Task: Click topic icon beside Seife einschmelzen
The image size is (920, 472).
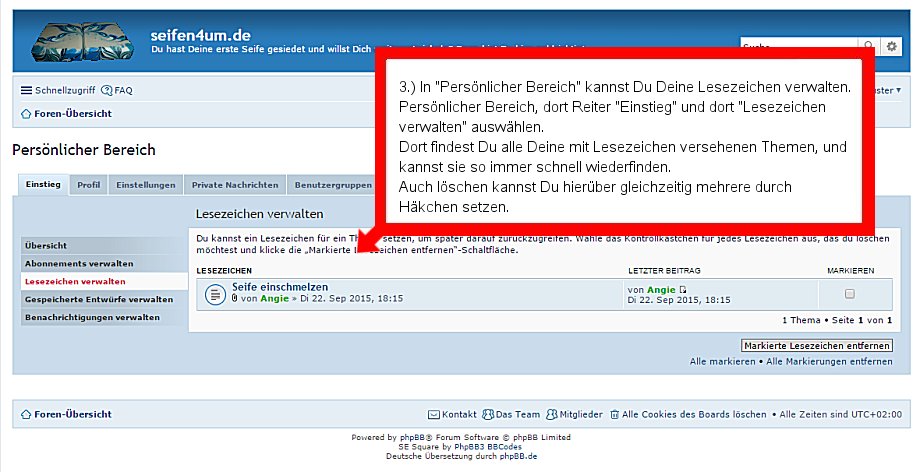Action: pyautogui.click(x=215, y=294)
